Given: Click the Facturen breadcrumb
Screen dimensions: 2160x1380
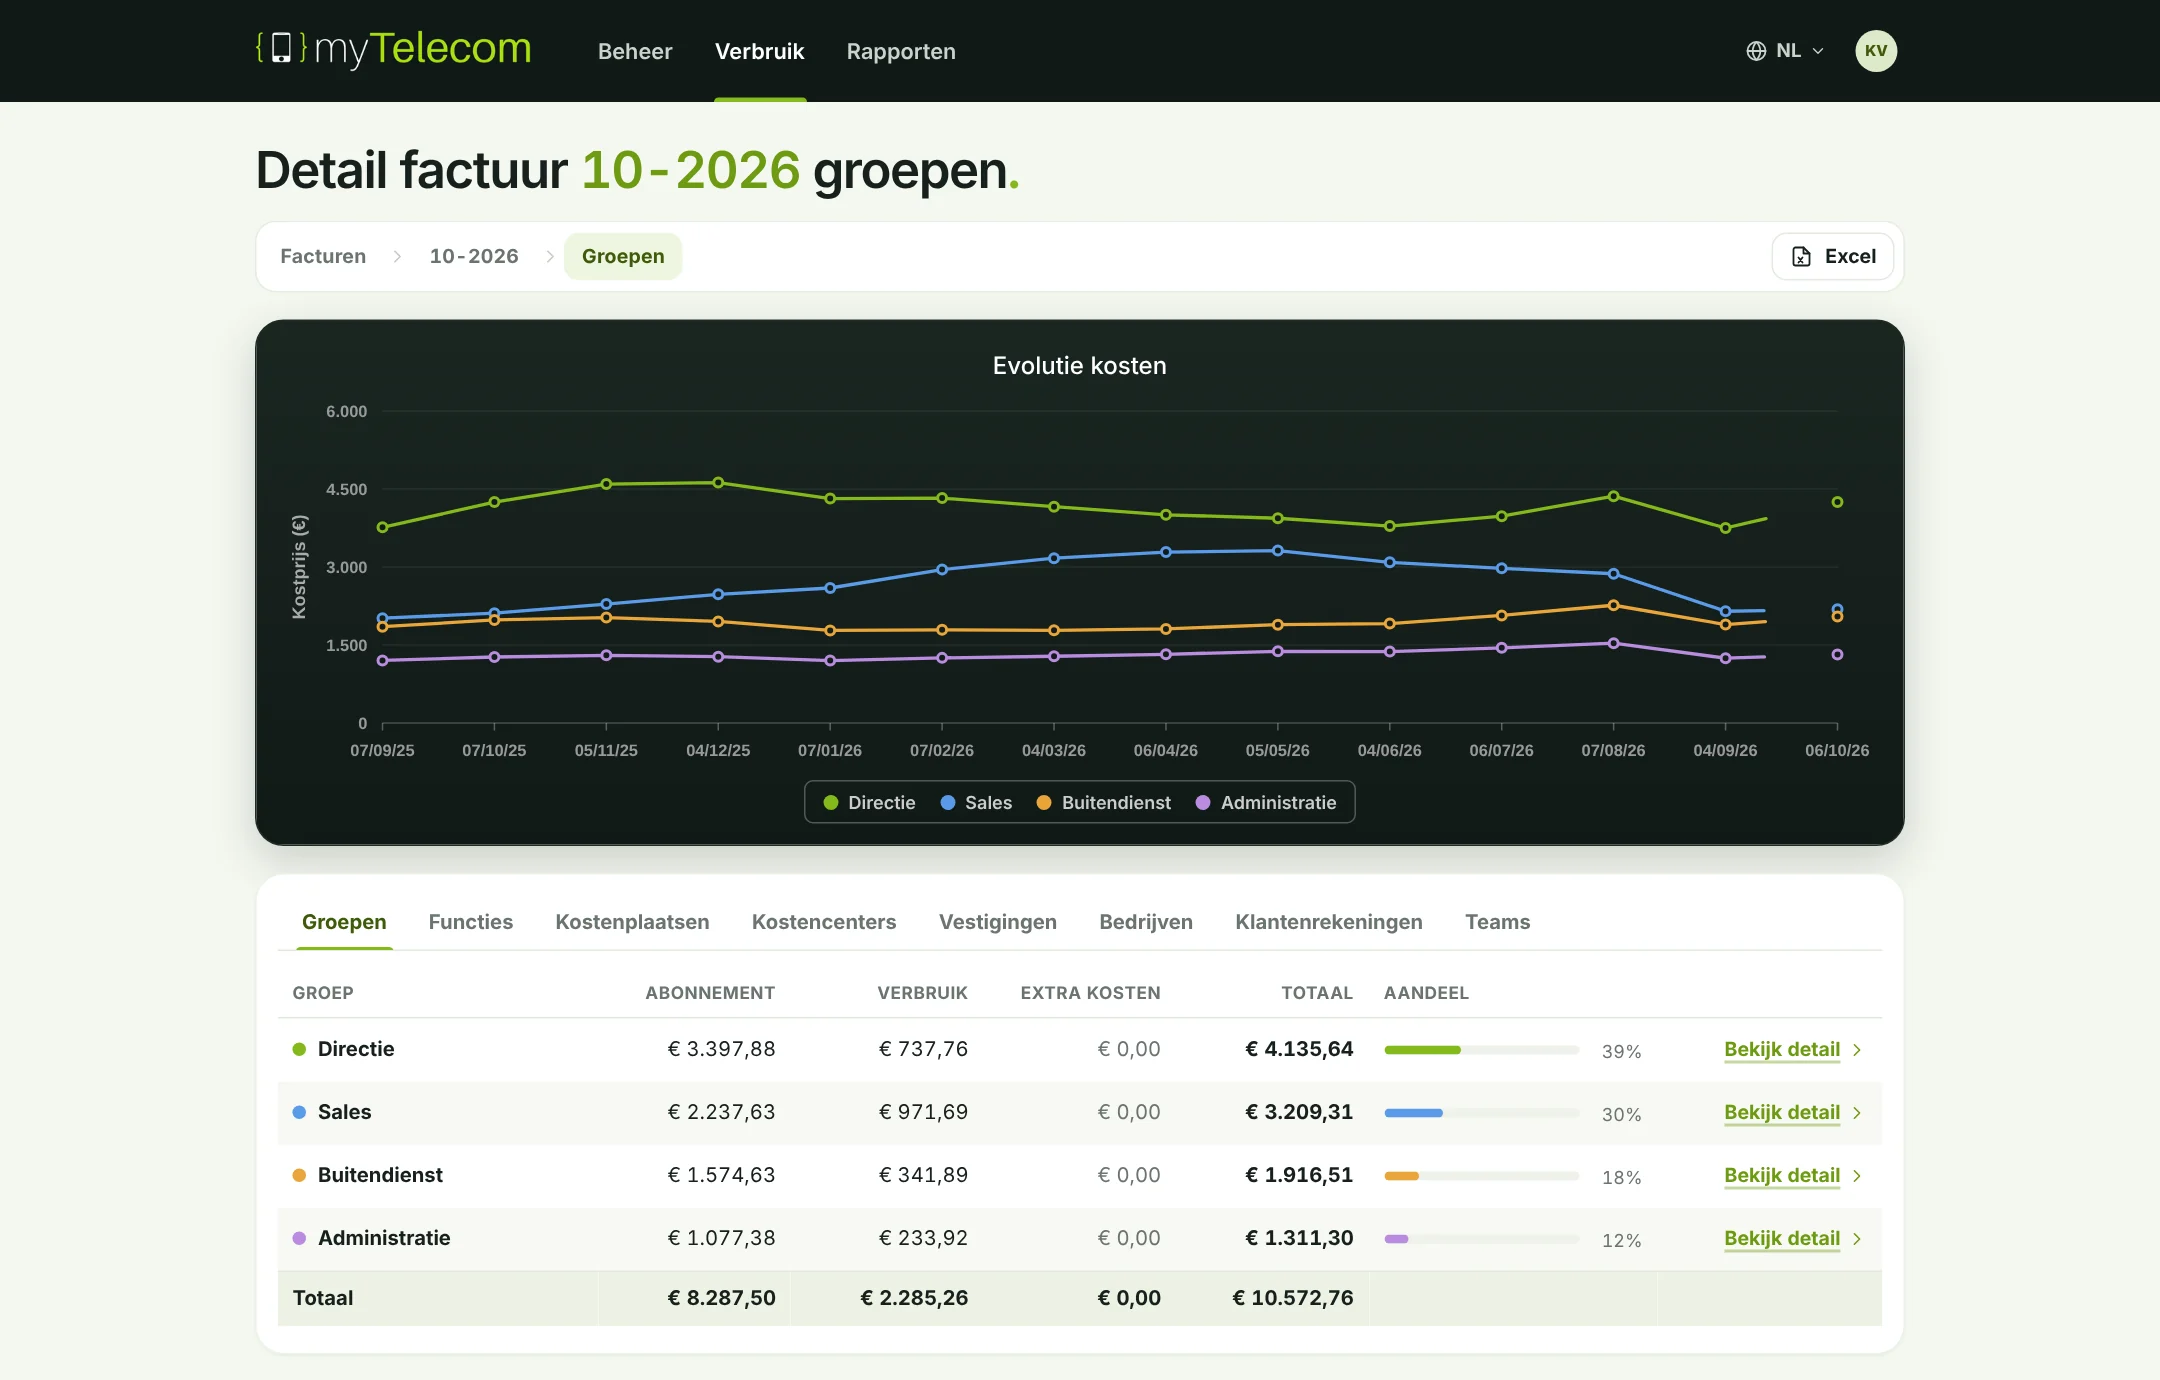Looking at the screenshot, I should click(x=323, y=256).
